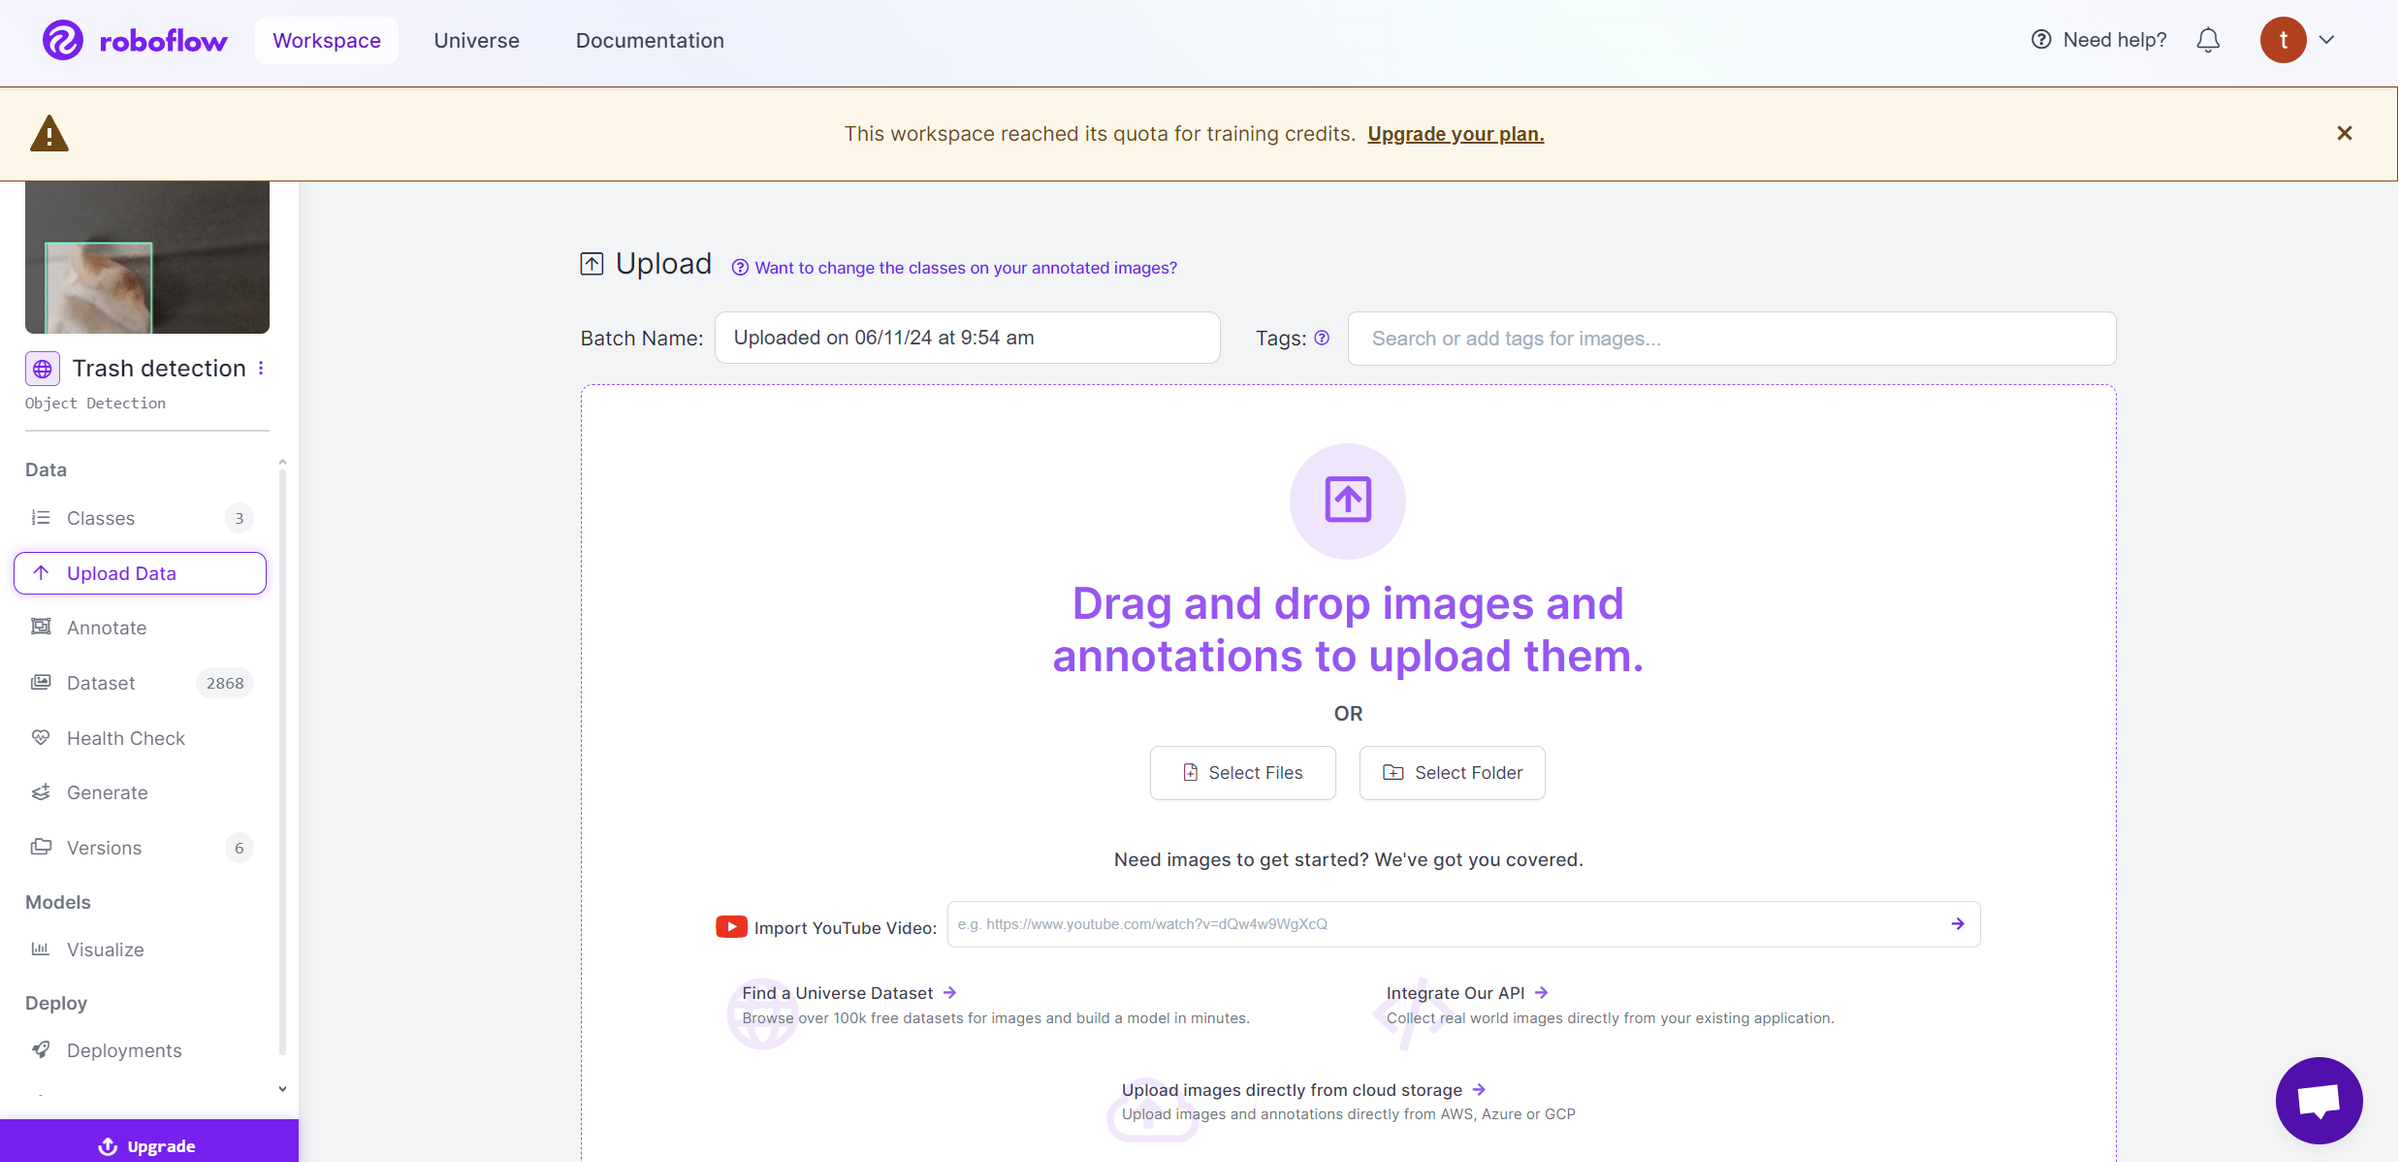Dismiss the quota warning banner
The height and width of the screenshot is (1162, 2400).
pyautogui.click(x=2344, y=133)
